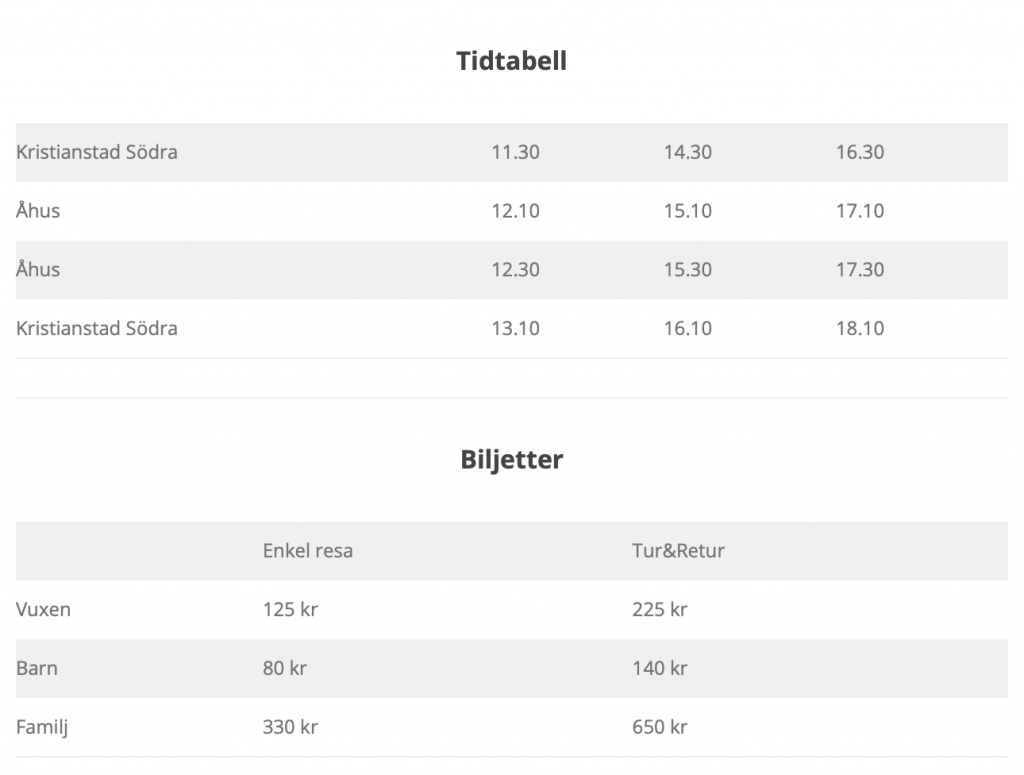Click the Tidtabell heading
1024x775 pixels.
click(511, 61)
